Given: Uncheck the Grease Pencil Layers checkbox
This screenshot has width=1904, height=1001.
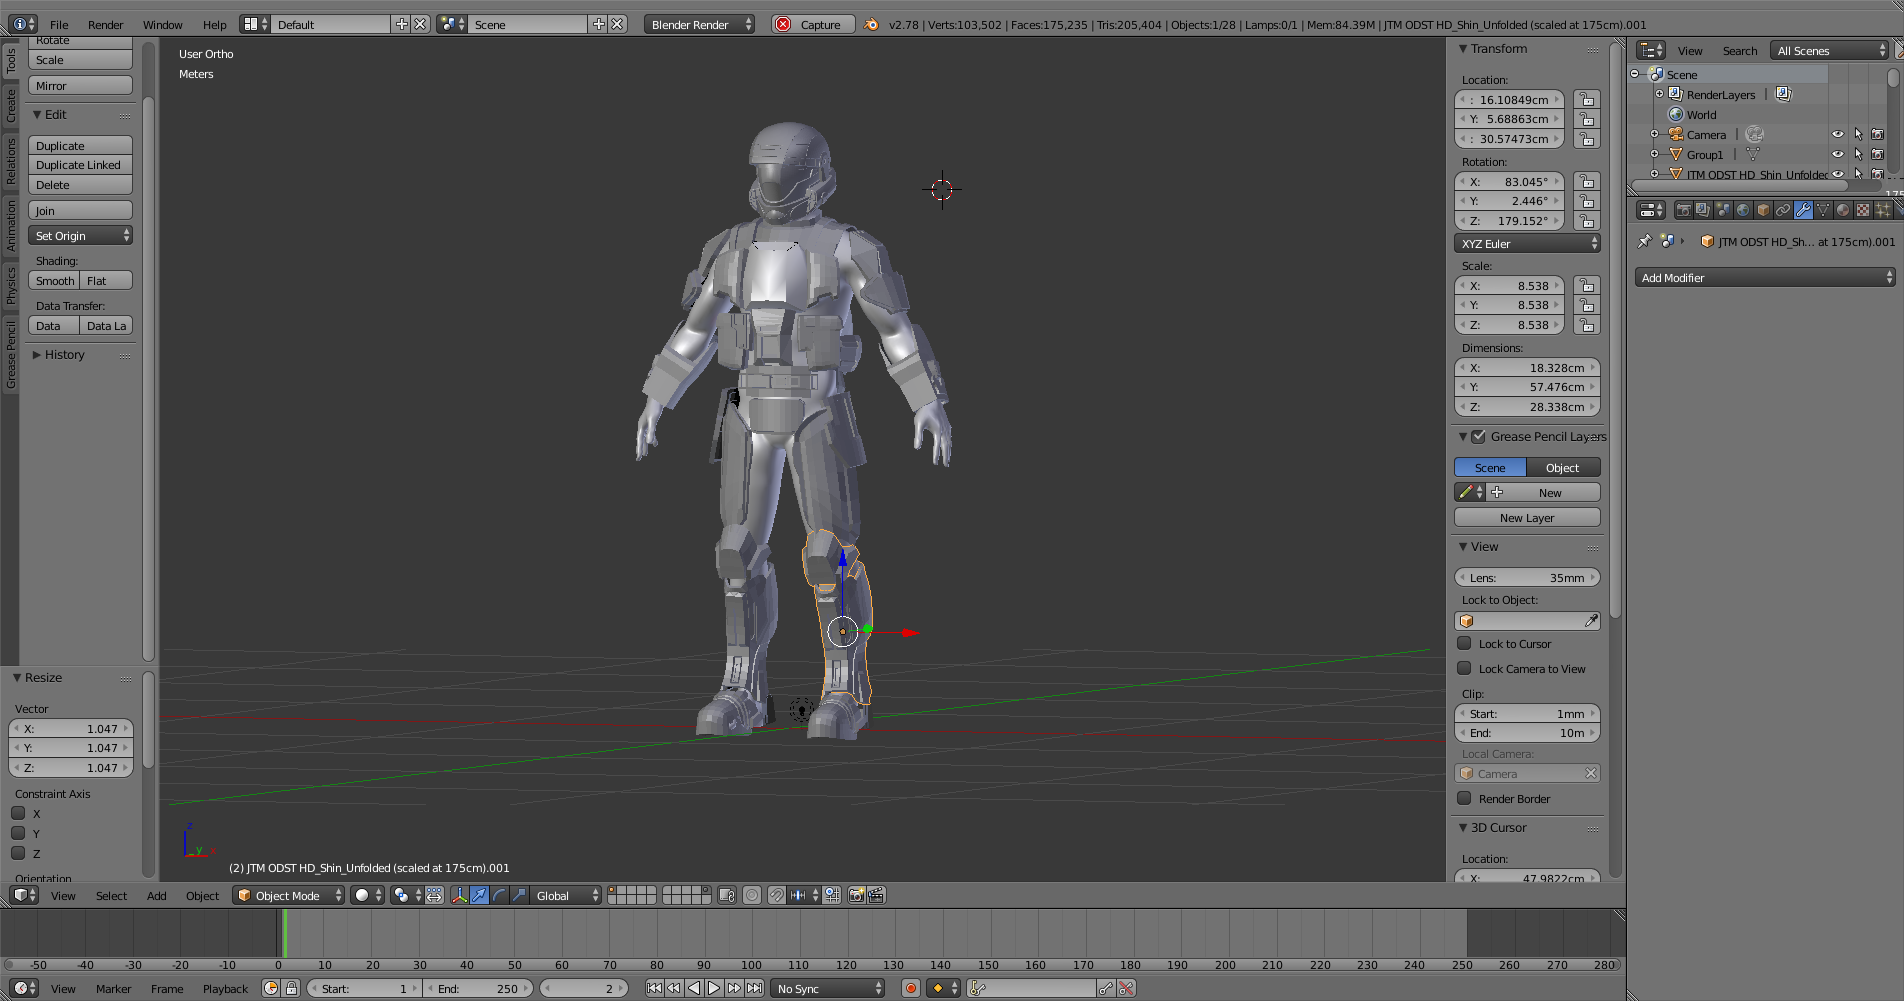Looking at the screenshot, I should pyautogui.click(x=1478, y=436).
